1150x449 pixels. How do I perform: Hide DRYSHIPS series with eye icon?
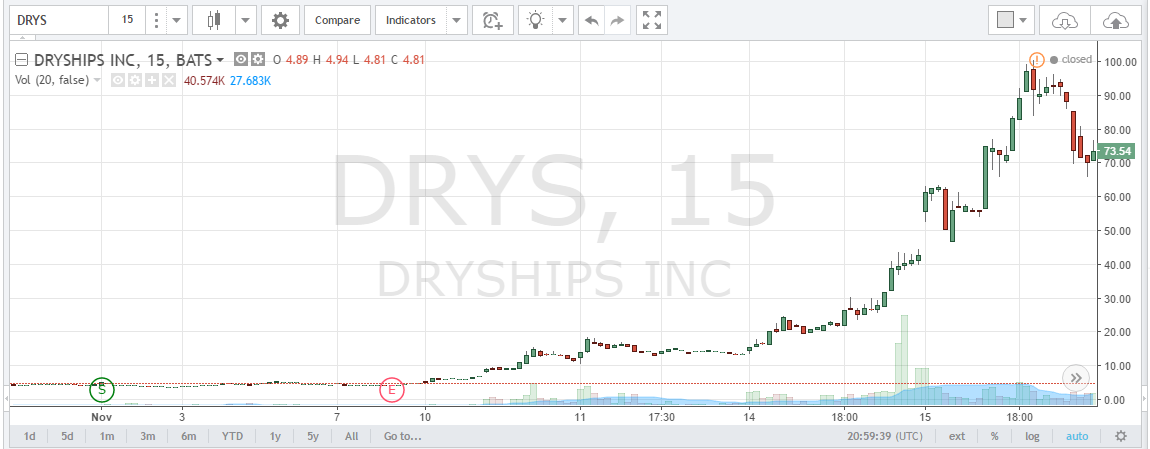[x=241, y=60]
